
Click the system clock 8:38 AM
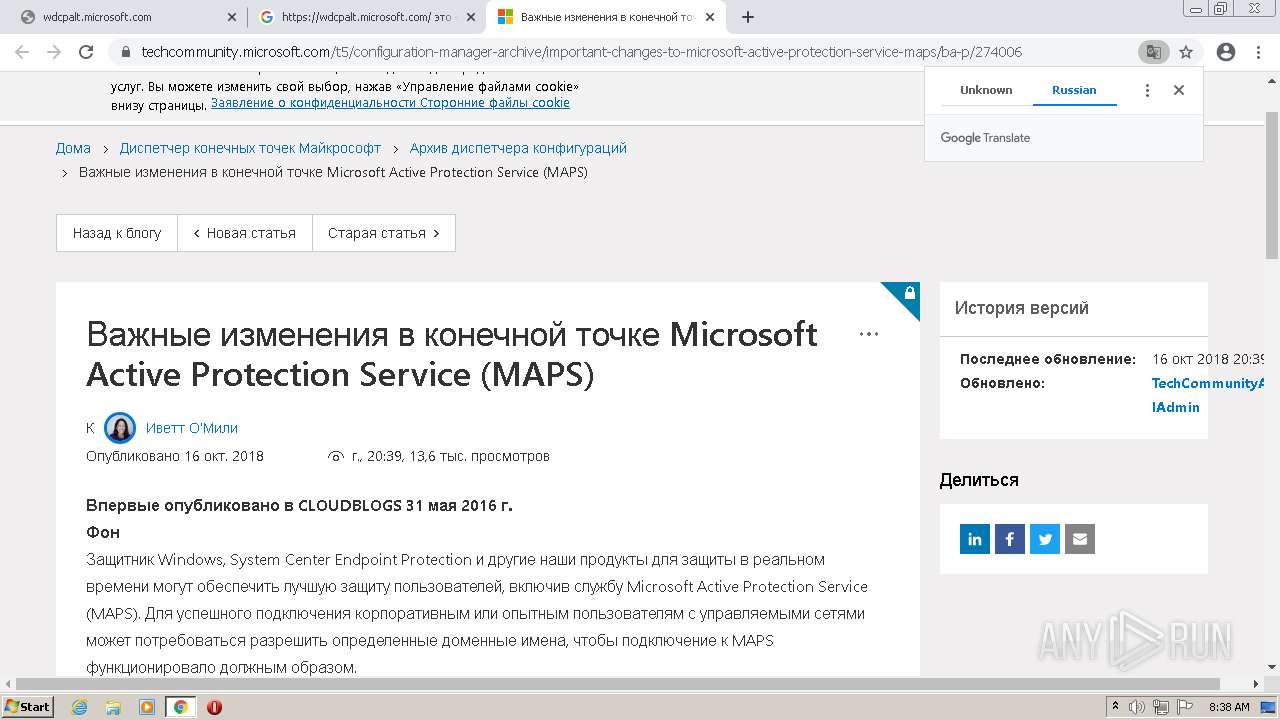pyautogui.click(x=1229, y=707)
